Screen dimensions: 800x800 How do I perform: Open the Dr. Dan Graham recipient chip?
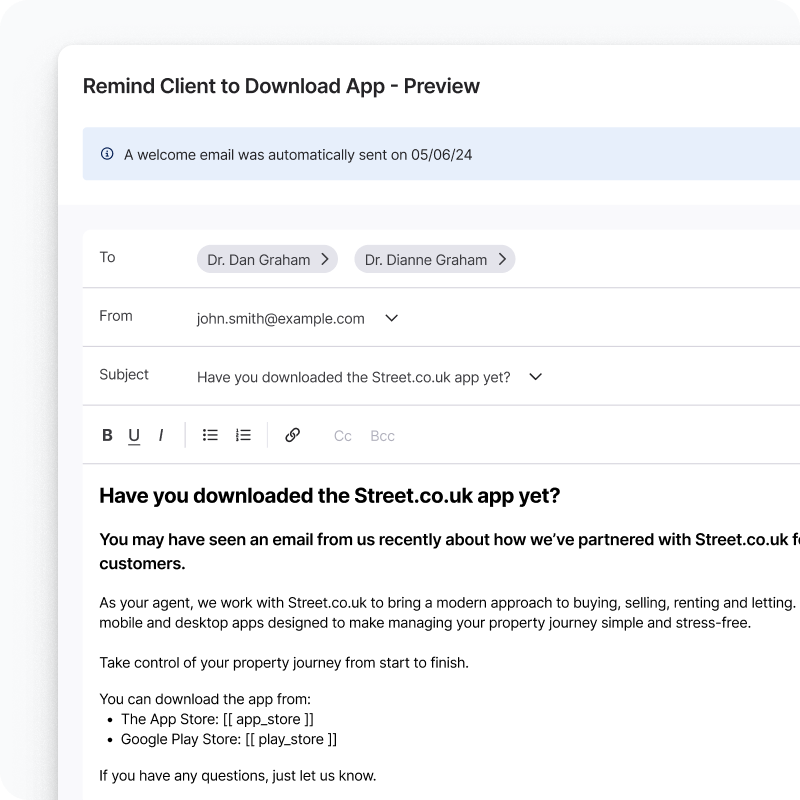point(267,259)
